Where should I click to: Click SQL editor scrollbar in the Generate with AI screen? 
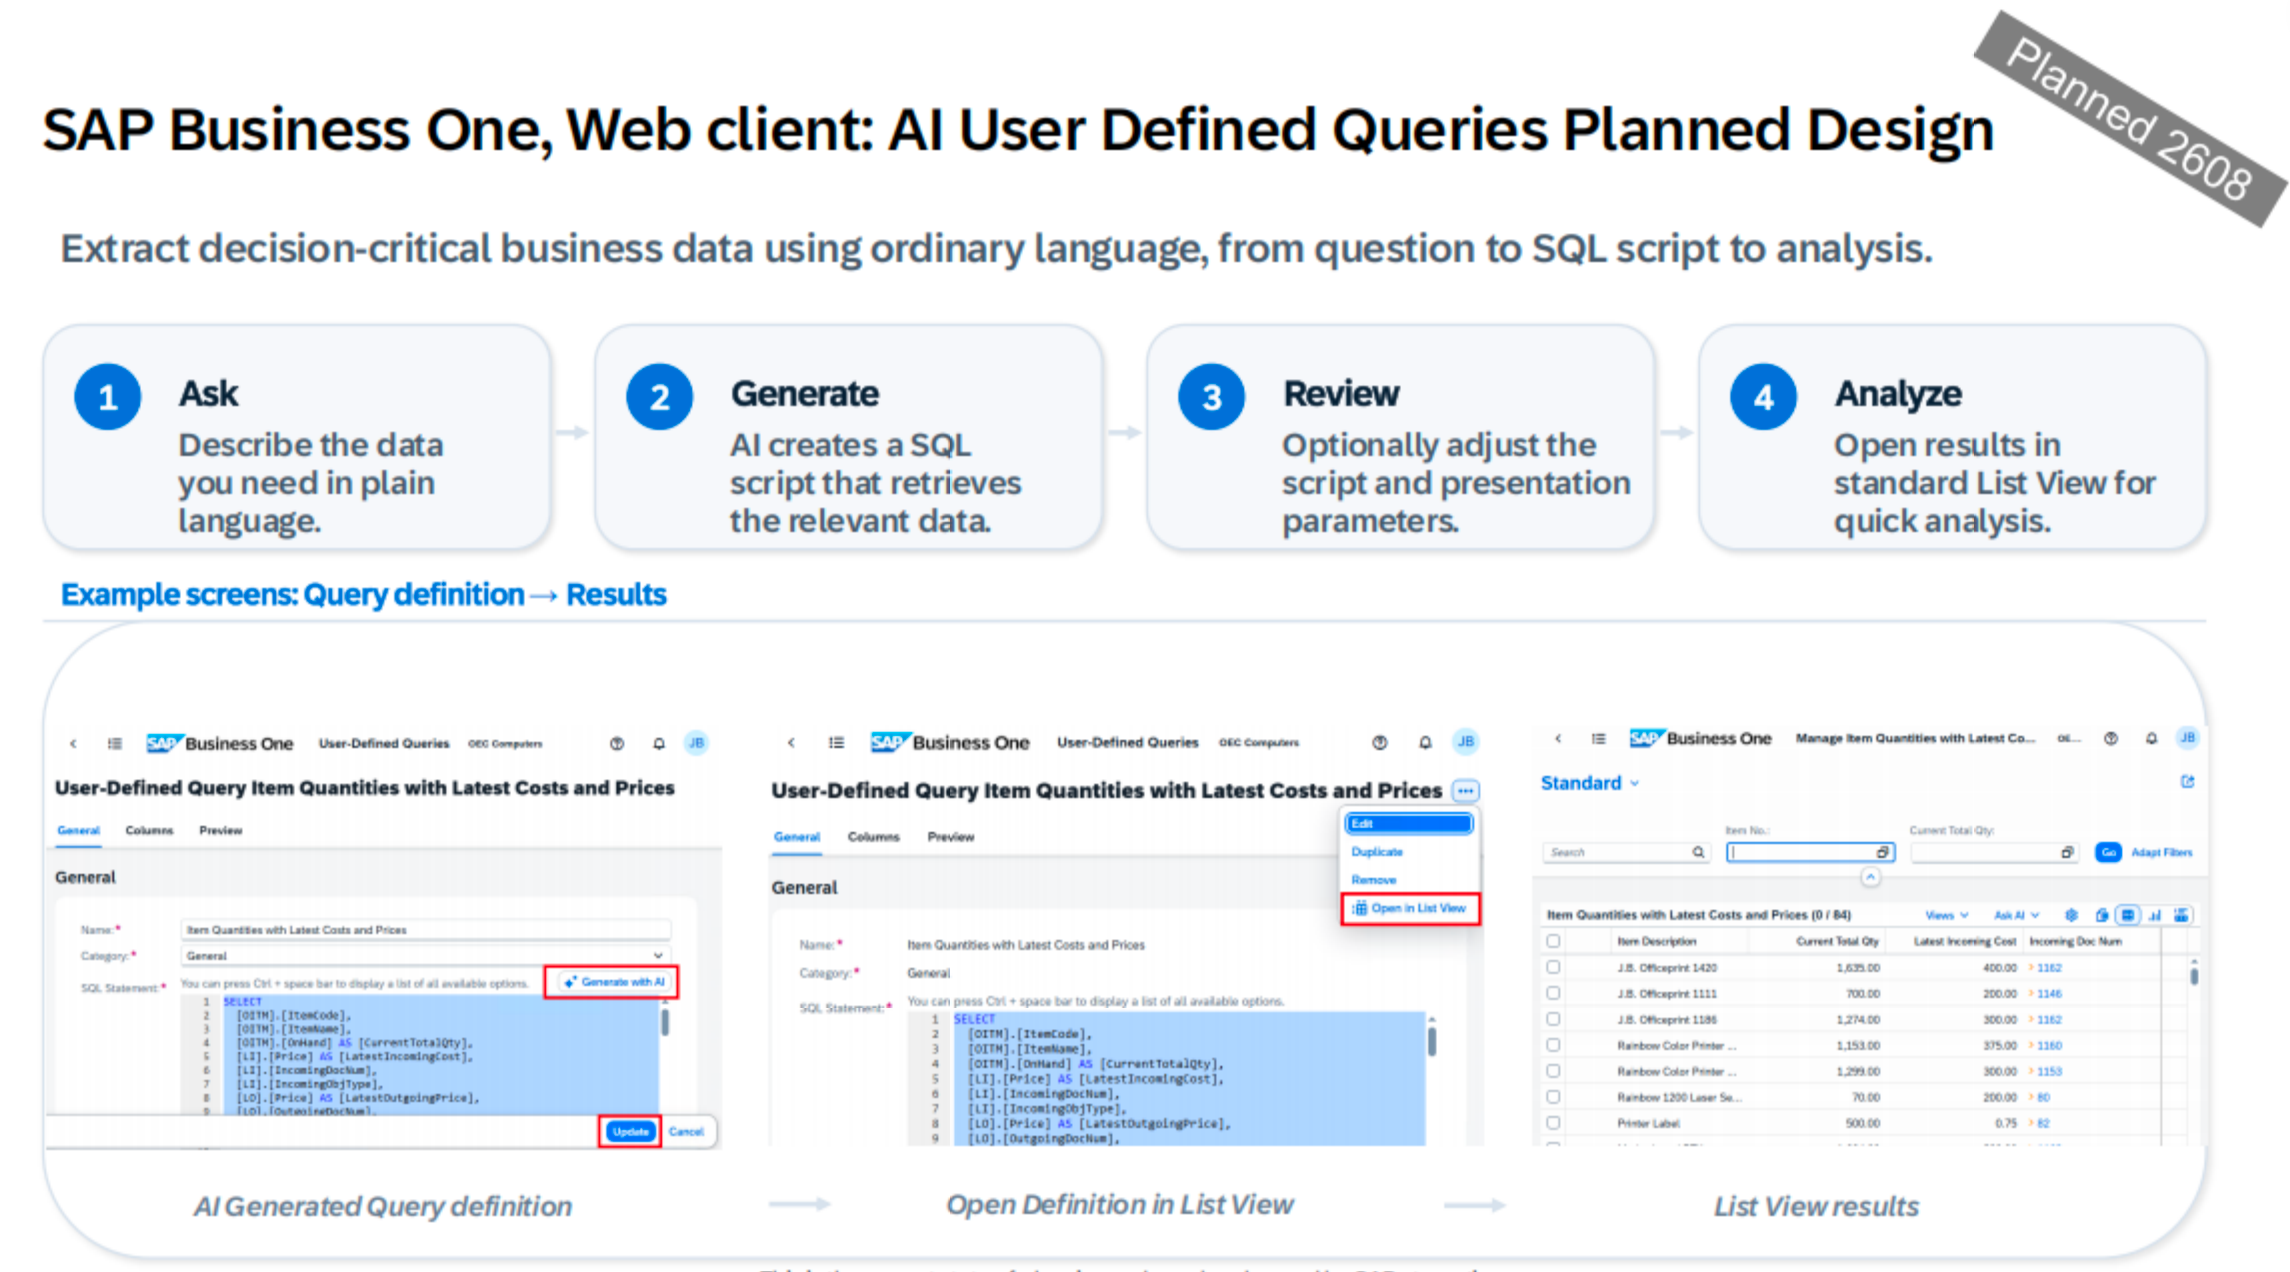[665, 1023]
